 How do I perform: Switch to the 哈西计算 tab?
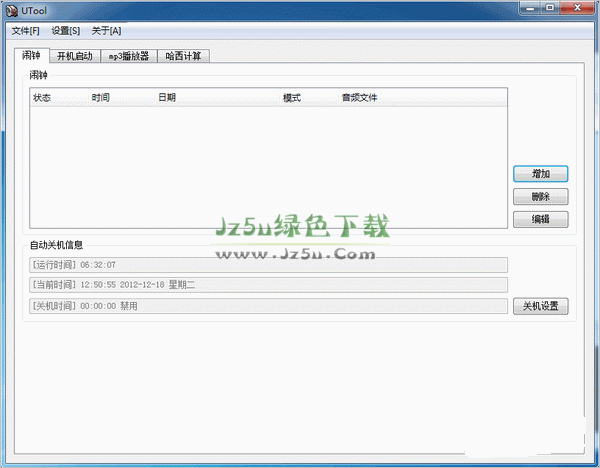click(183, 56)
